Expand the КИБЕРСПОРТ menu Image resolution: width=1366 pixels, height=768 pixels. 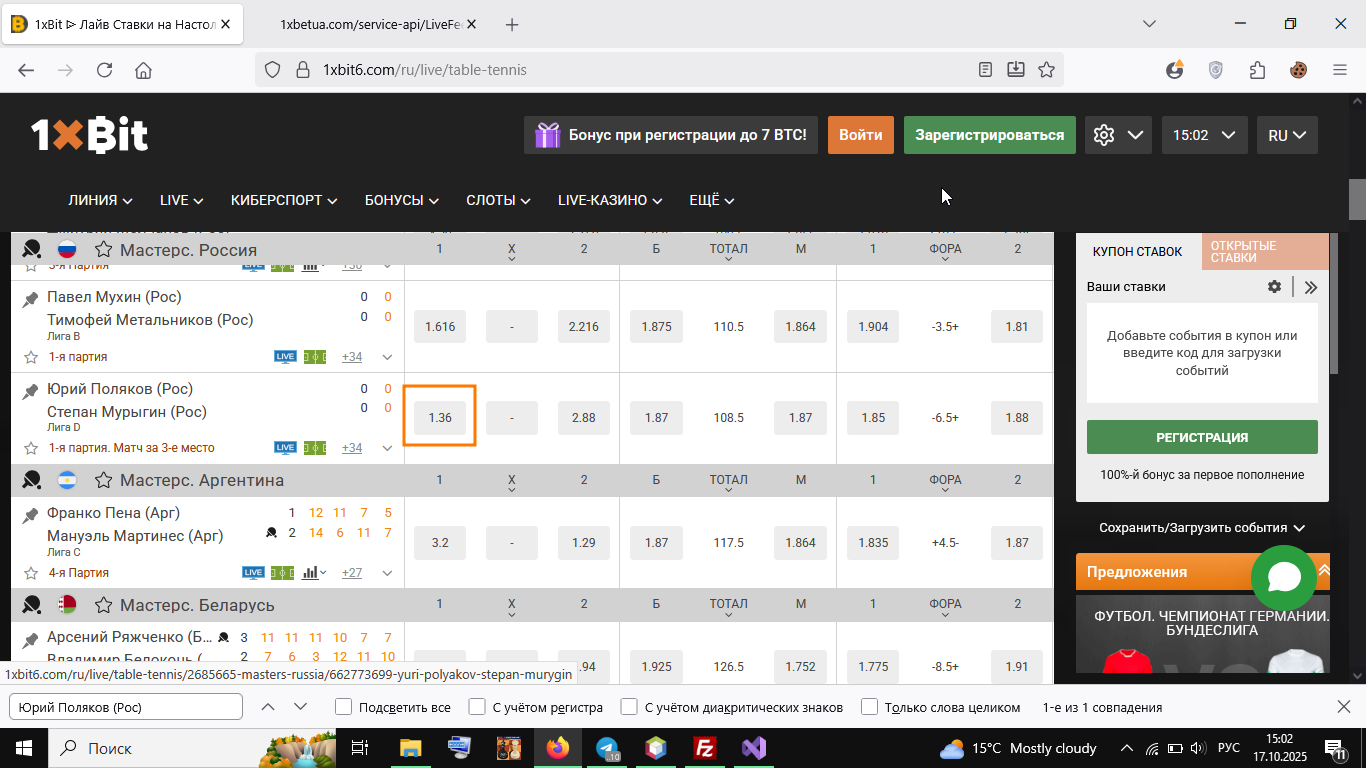[284, 200]
